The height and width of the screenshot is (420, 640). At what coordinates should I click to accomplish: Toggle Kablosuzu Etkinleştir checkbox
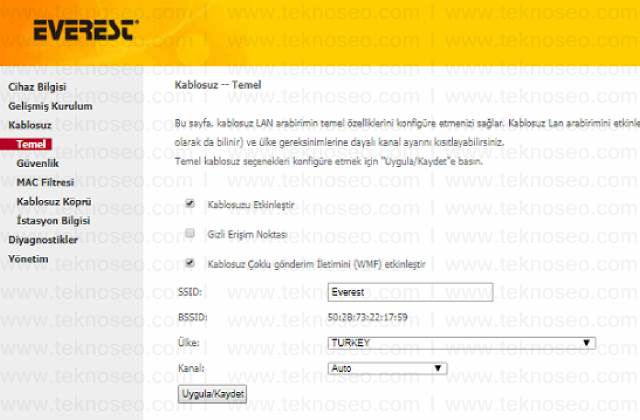click(190, 203)
